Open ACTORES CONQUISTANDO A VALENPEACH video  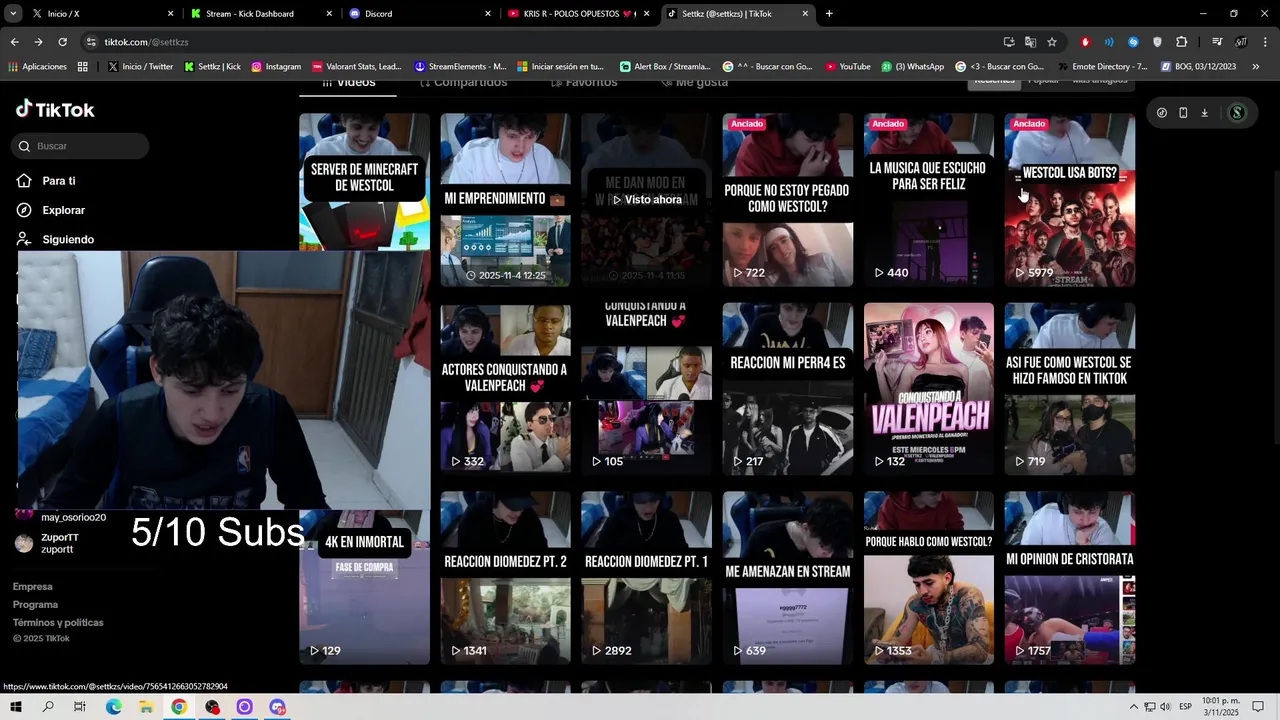click(x=505, y=388)
